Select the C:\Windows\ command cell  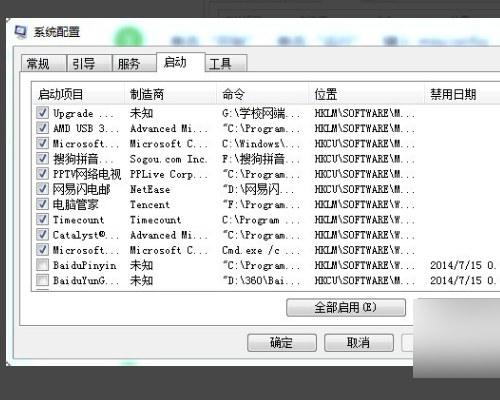point(261,144)
